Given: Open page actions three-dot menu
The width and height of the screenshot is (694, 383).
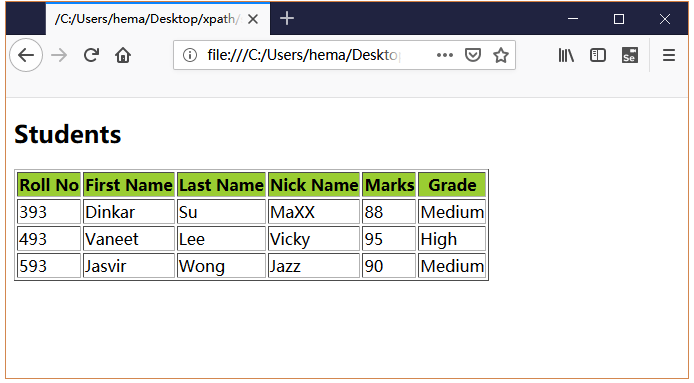Looking at the screenshot, I should pos(445,55).
